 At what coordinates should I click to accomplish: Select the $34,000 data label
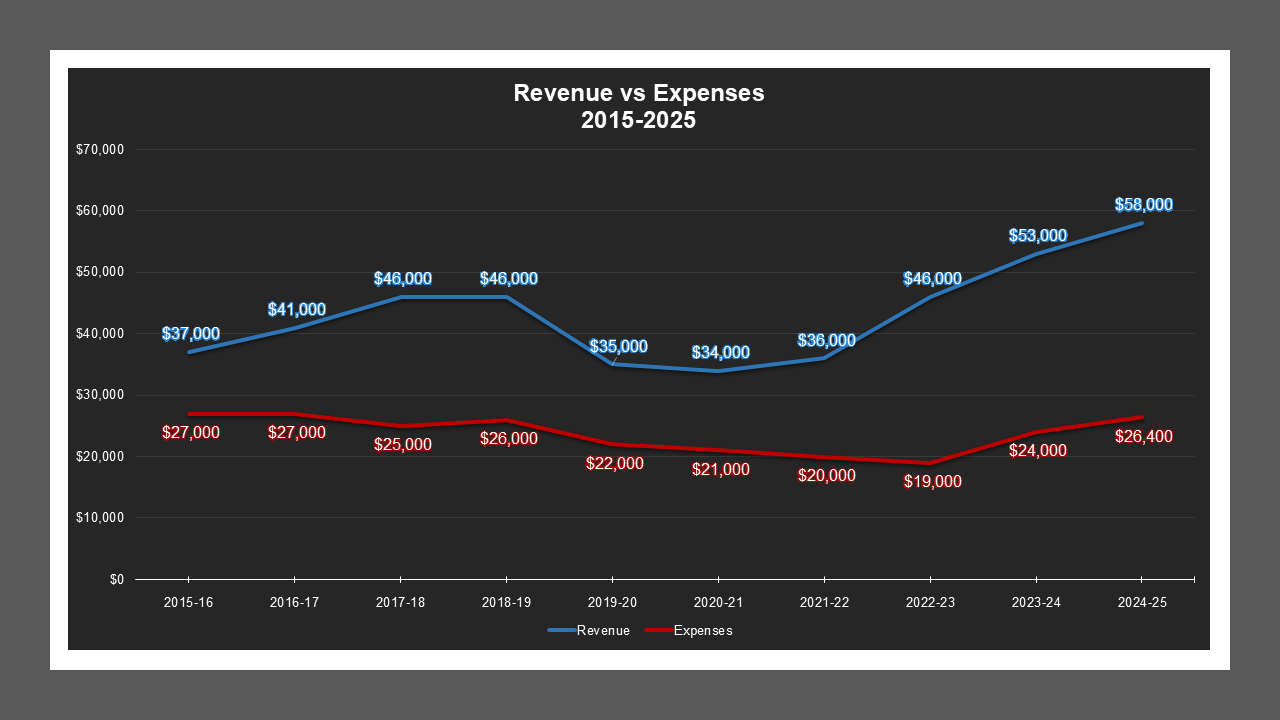click(719, 352)
